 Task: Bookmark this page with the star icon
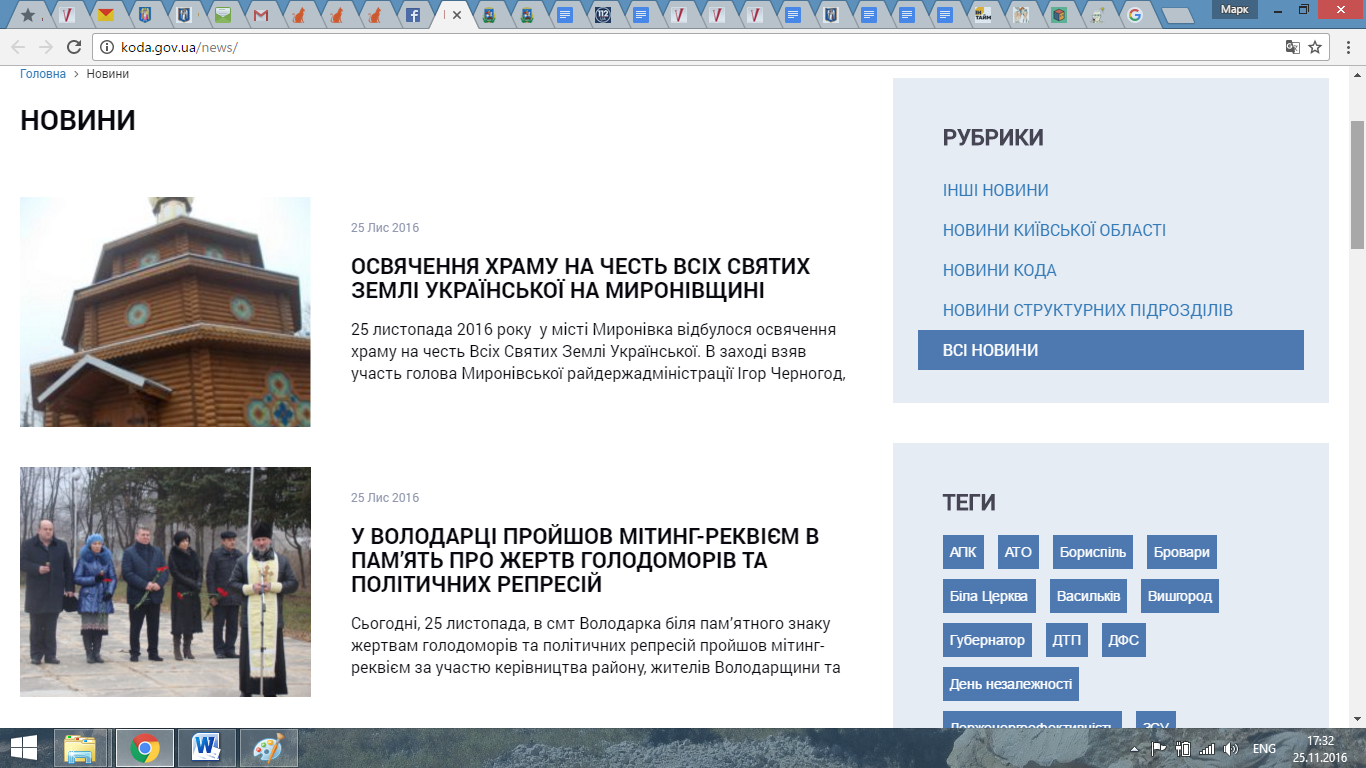[1316, 47]
